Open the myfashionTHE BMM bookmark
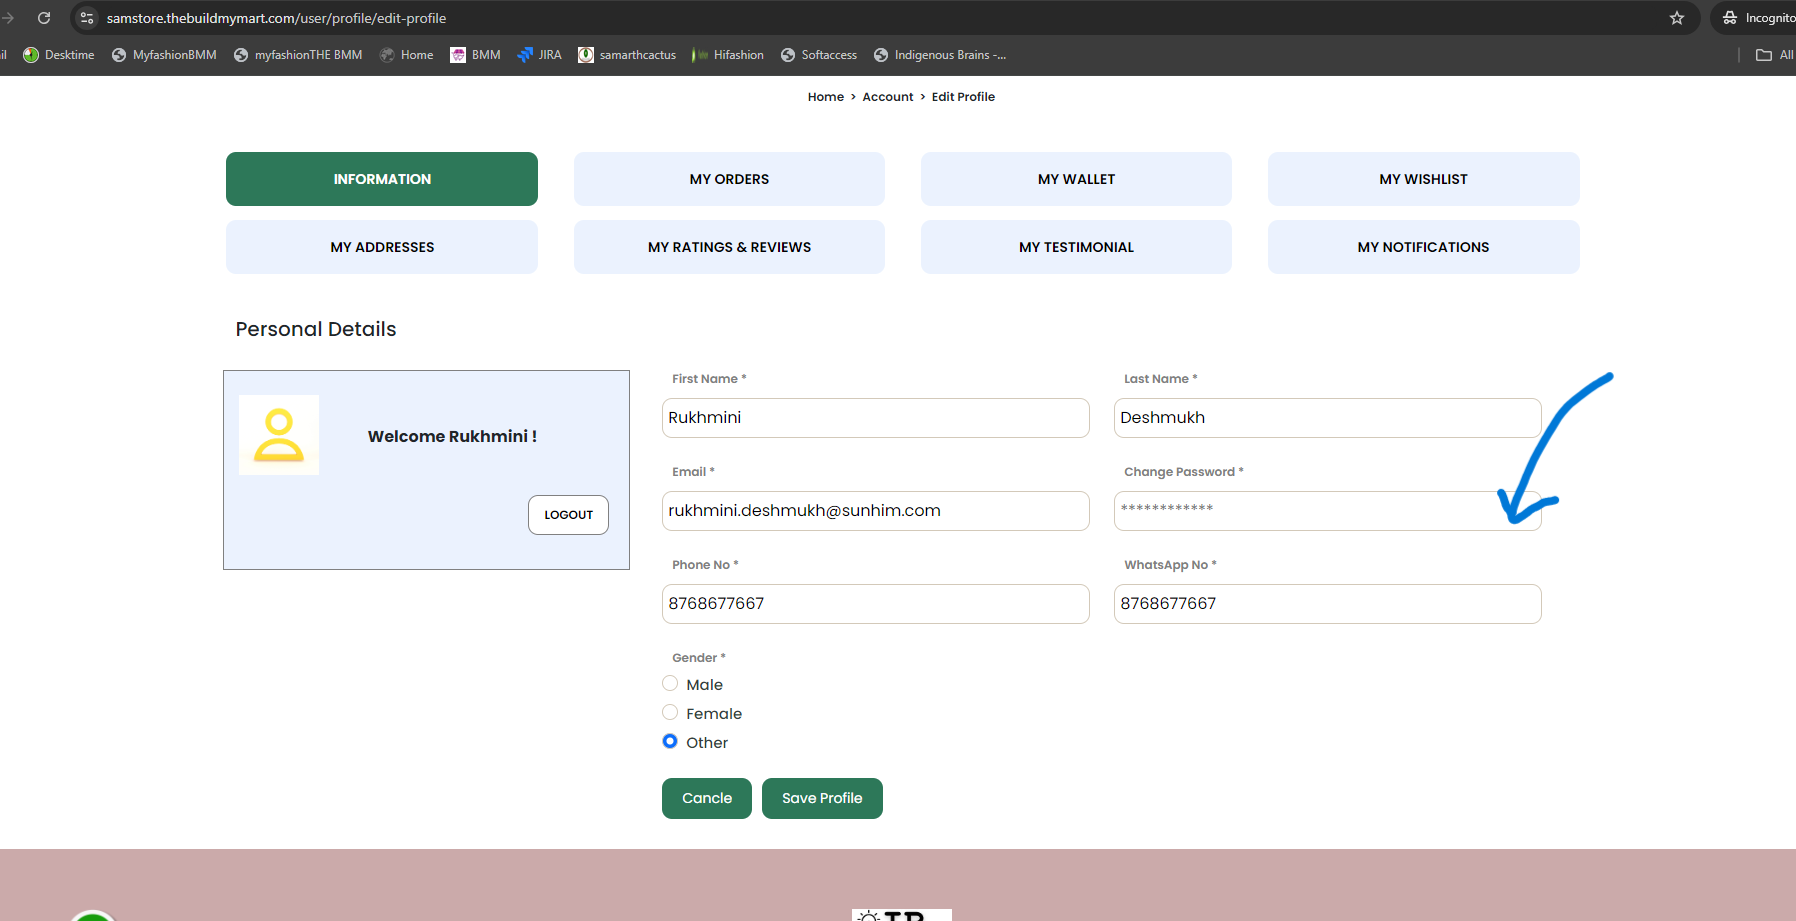Screen dimensions: 1796x921 click(298, 55)
